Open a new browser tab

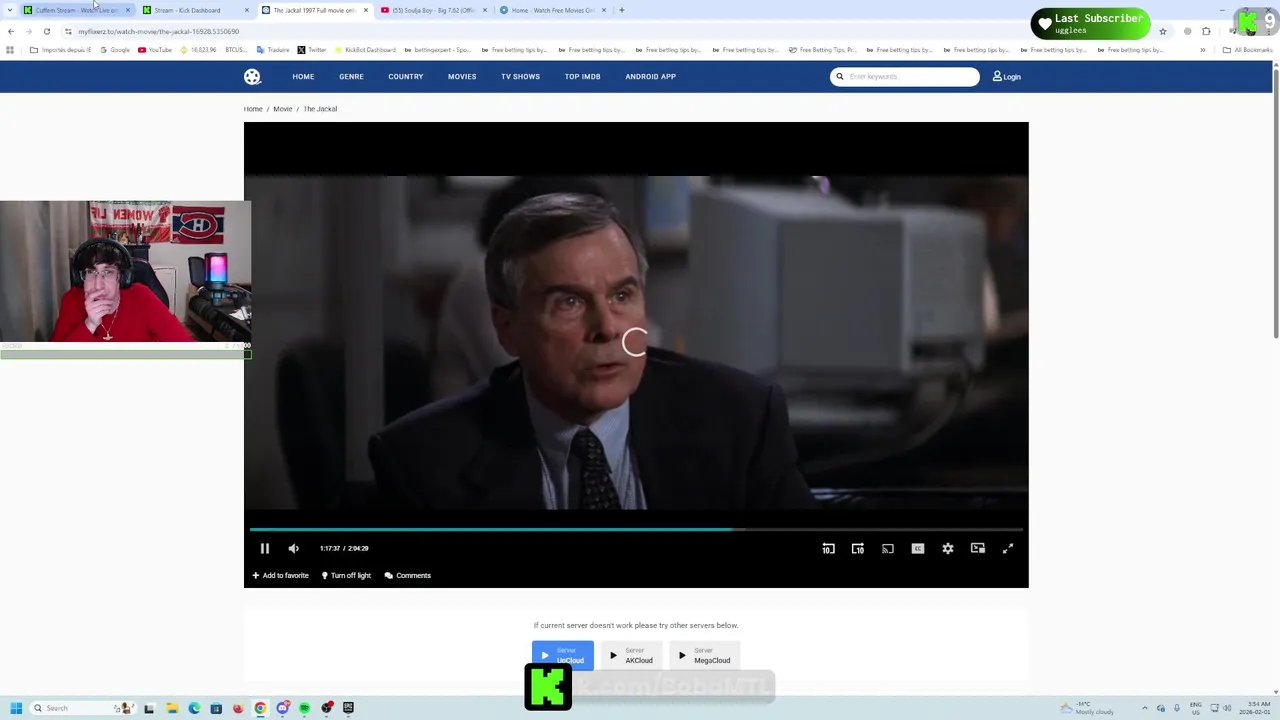coord(622,10)
